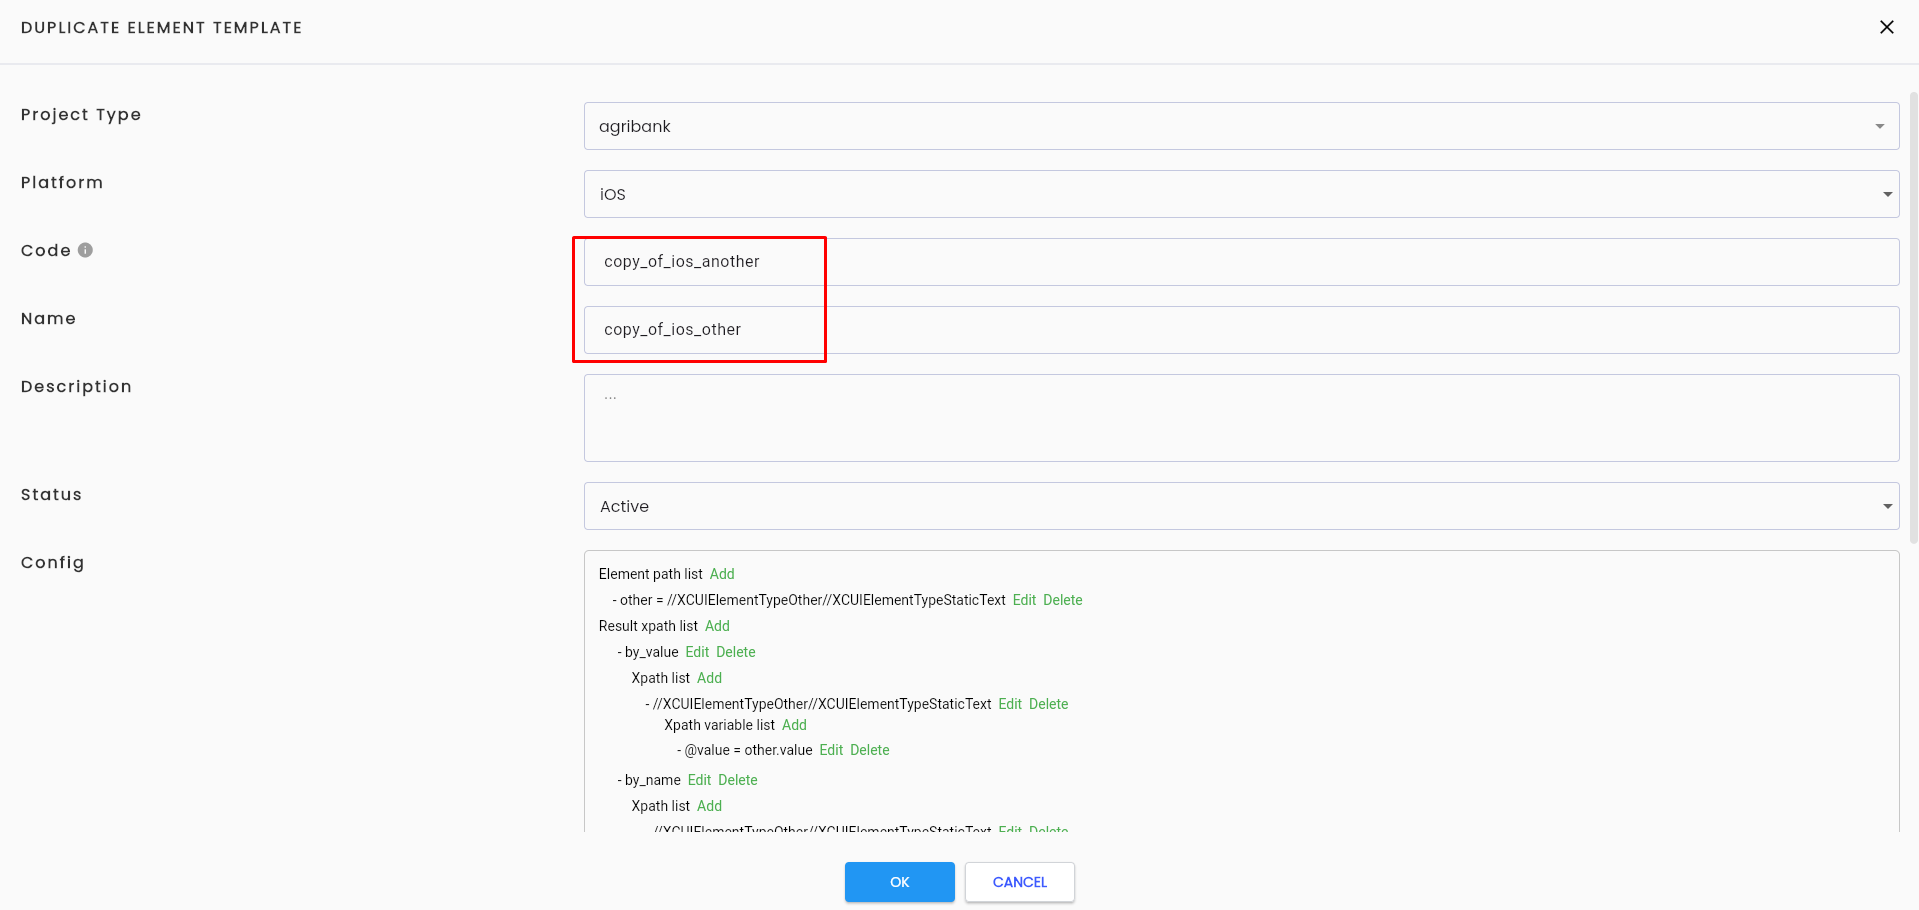Image resolution: width=1919 pixels, height=910 pixels.
Task: Delete the xpath listed under by_value
Action: pos(1048,704)
